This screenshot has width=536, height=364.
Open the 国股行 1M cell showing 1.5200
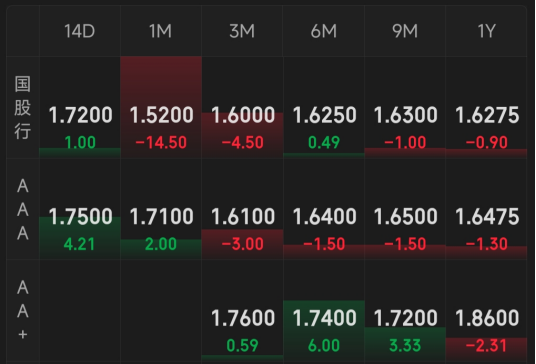point(161,107)
